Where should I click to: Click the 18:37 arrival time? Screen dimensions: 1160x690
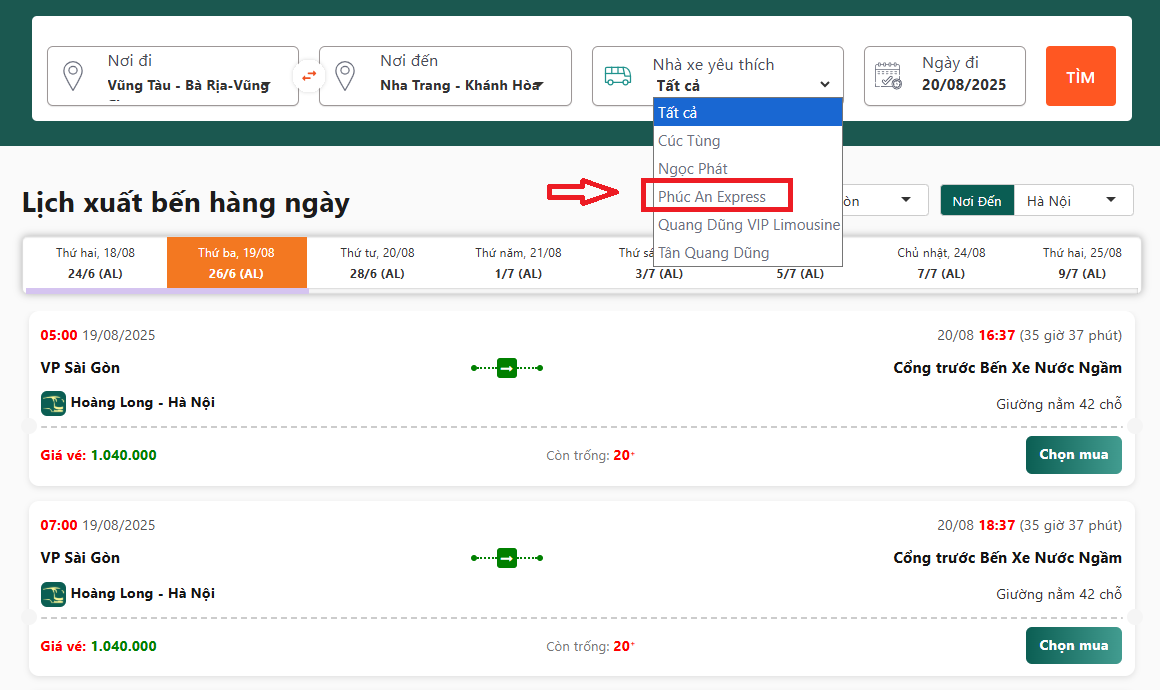(997, 525)
